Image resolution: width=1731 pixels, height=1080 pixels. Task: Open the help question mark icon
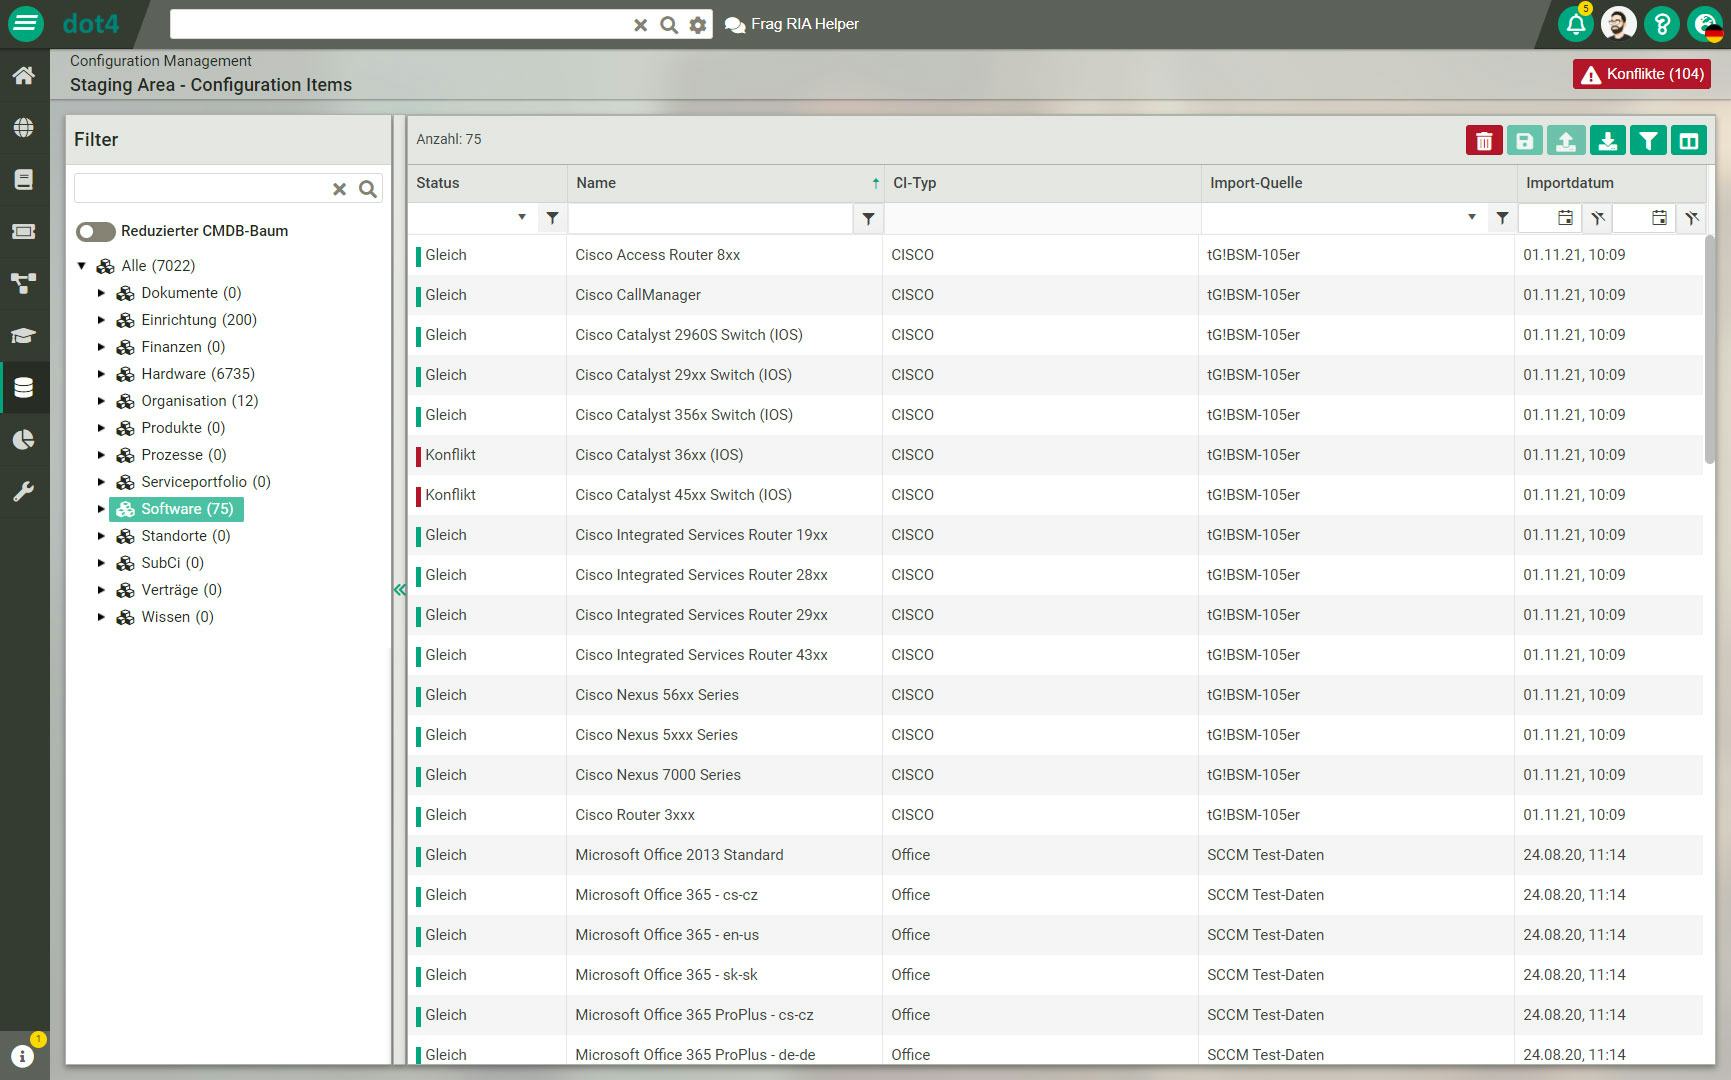(1662, 24)
